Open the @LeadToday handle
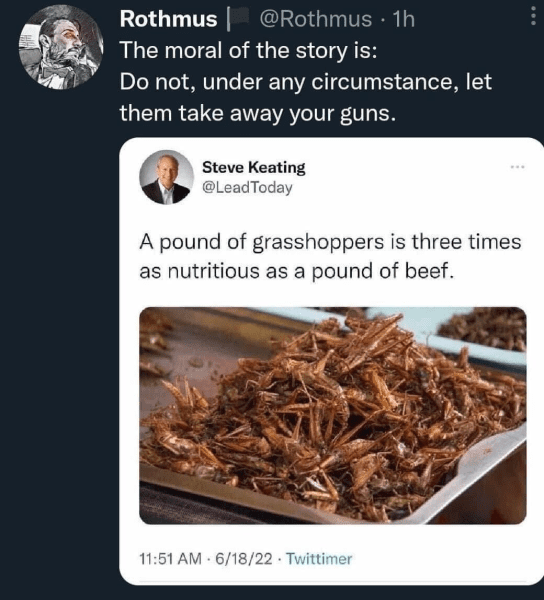 (x=247, y=188)
